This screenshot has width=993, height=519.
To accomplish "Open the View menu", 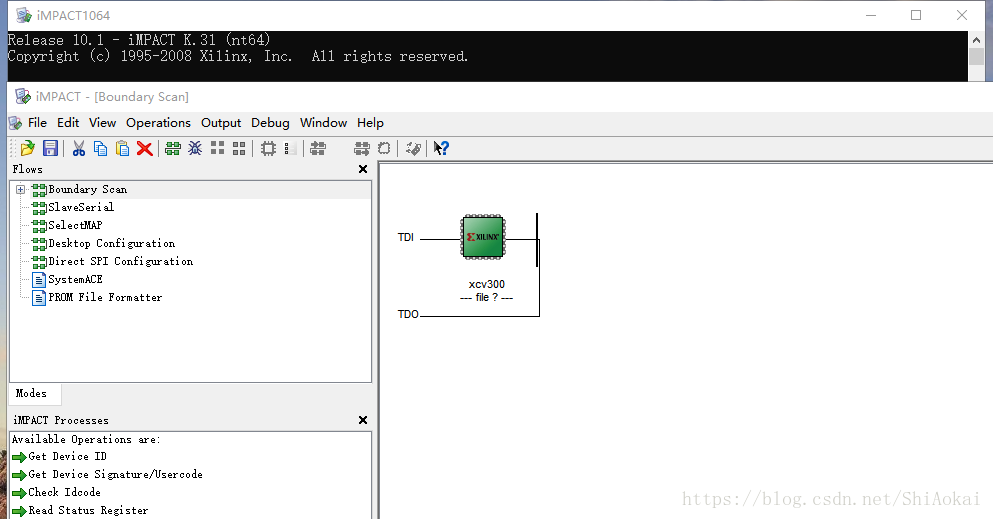I will click(103, 123).
